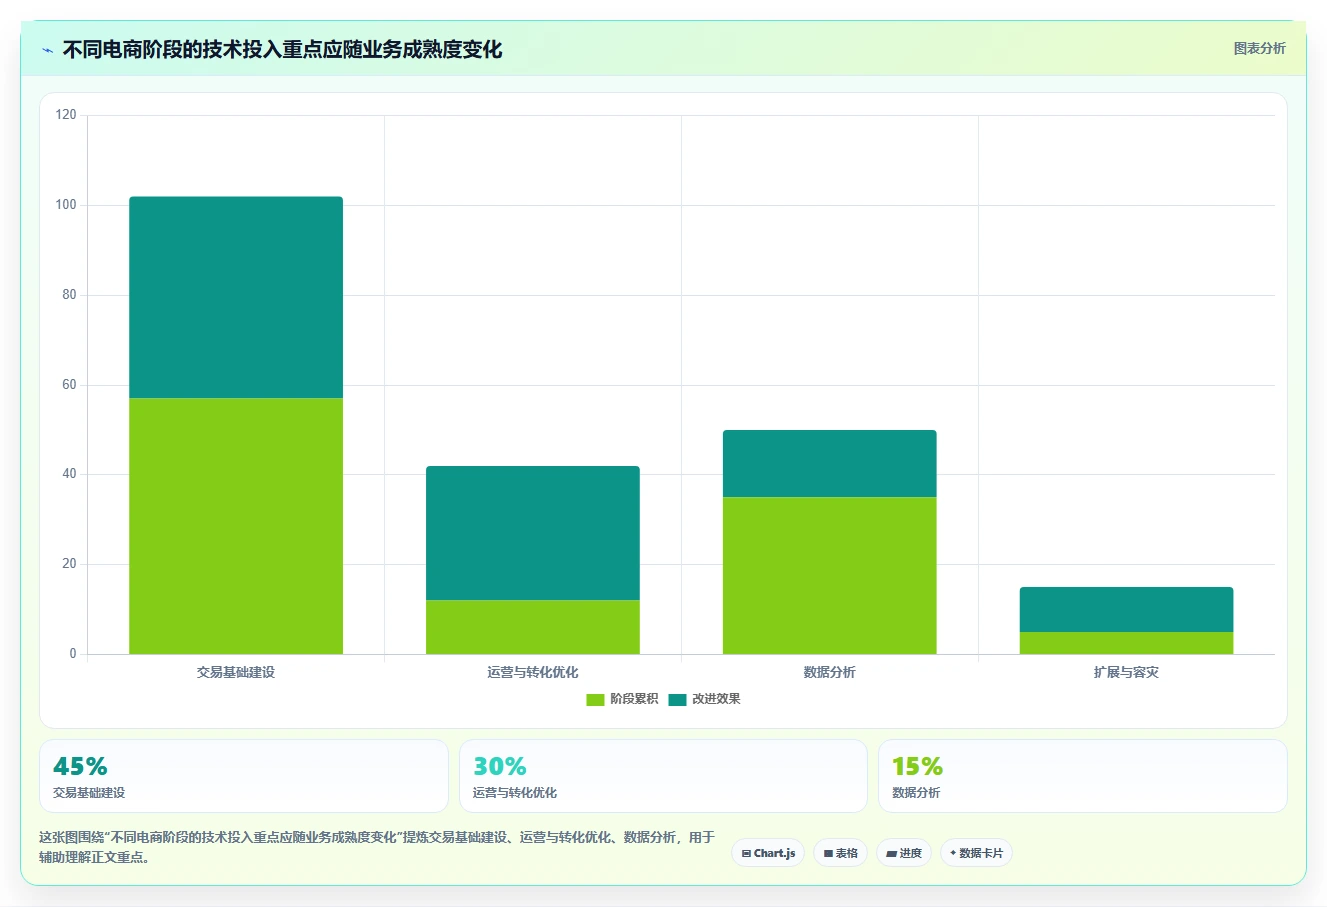Click the 120 y-axis tick label

tap(66, 115)
